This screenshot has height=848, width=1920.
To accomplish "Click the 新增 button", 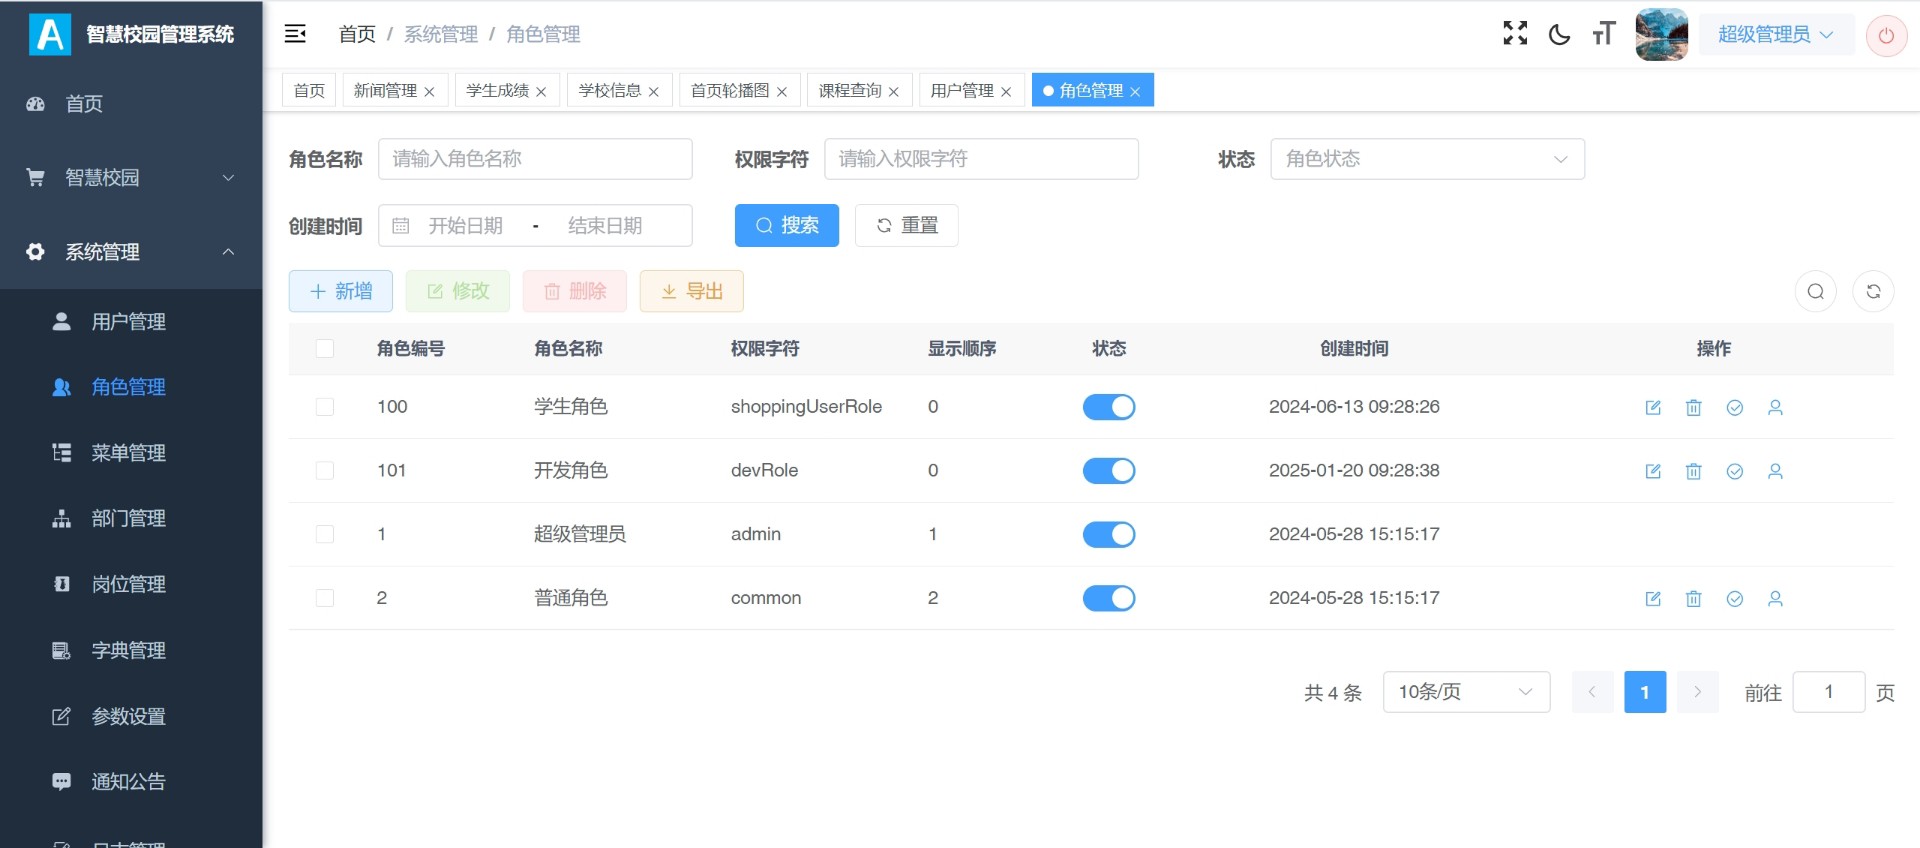I will click(x=341, y=291).
